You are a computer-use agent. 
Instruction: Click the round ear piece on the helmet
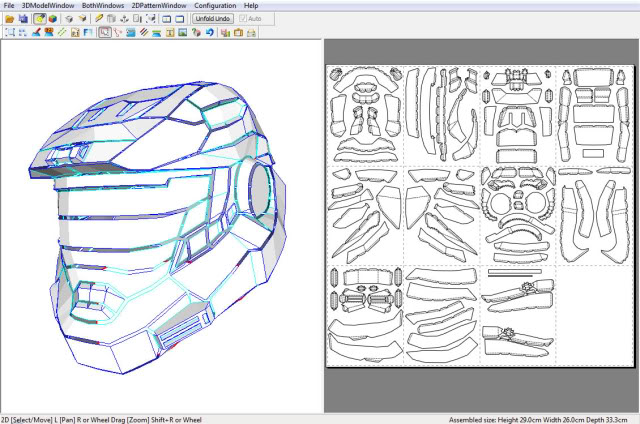[259, 191]
